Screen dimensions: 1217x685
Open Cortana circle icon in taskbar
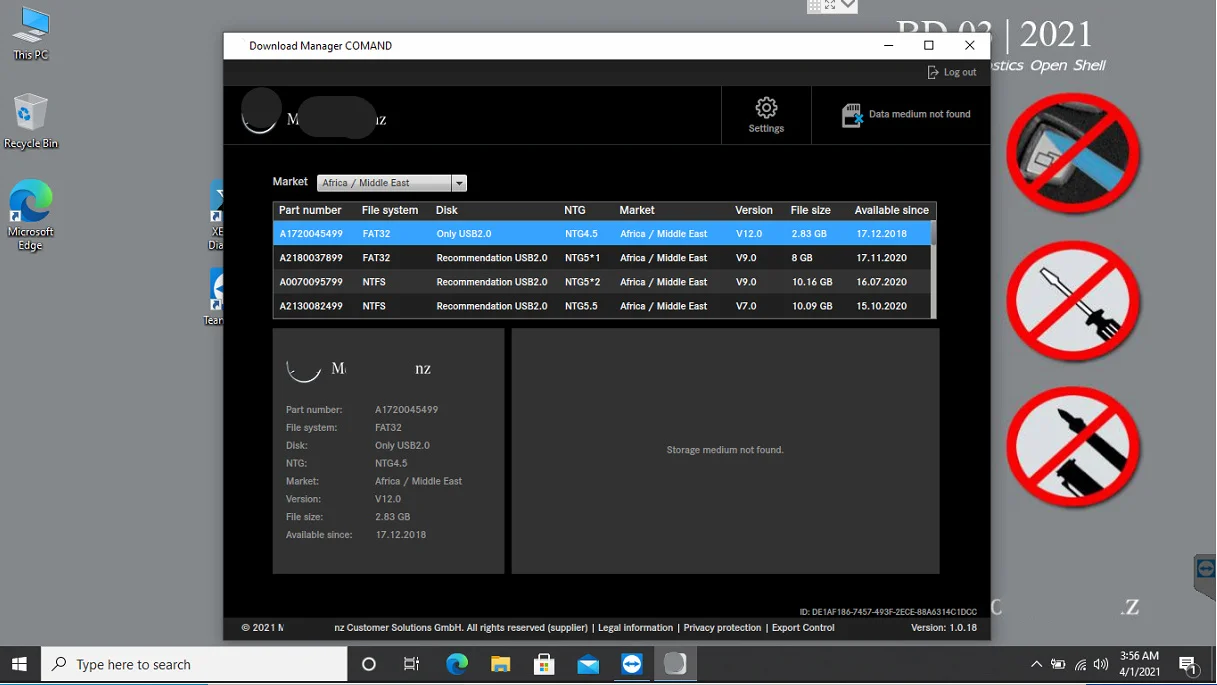pyautogui.click(x=368, y=664)
